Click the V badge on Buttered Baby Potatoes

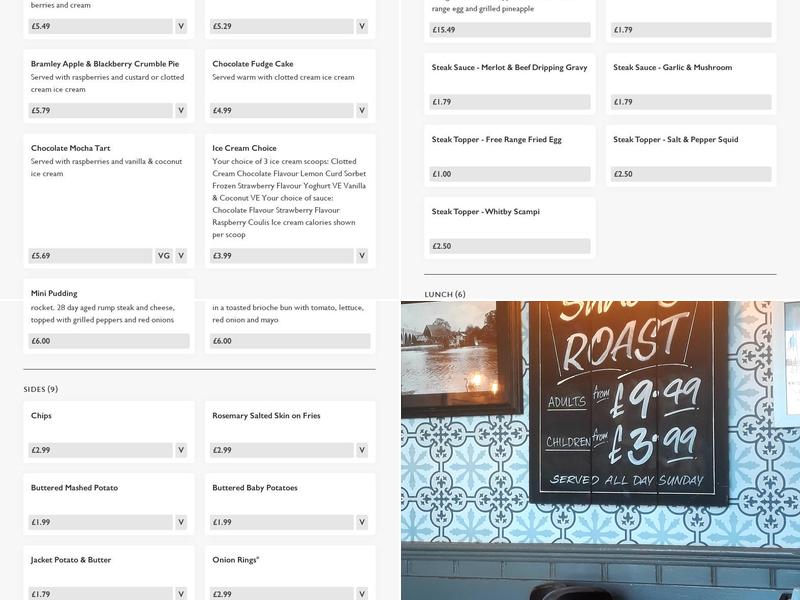(362, 522)
